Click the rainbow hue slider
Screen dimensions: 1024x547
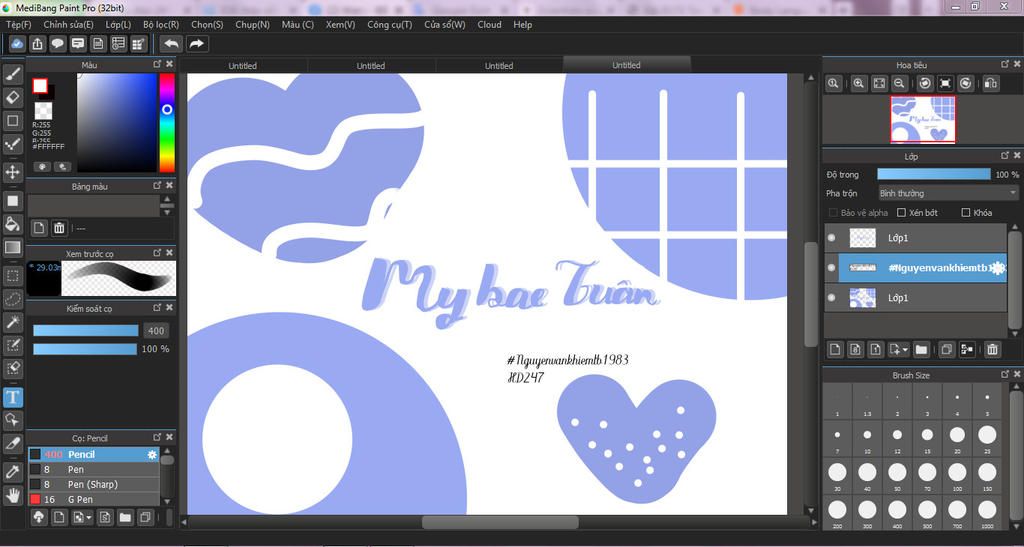(x=167, y=122)
